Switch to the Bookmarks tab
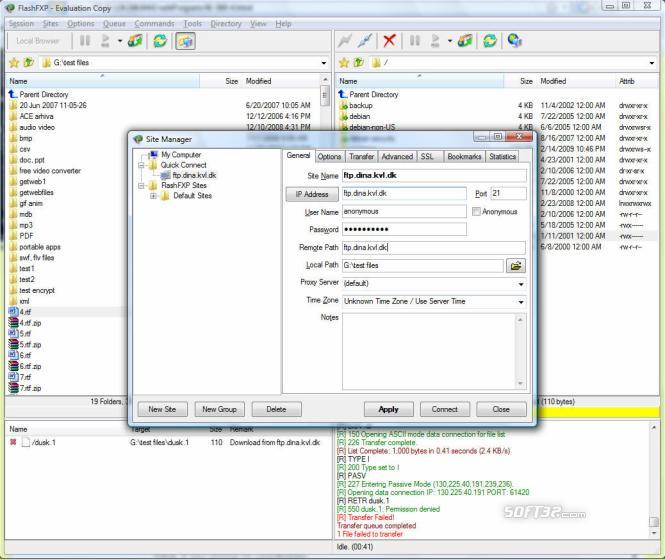The height and width of the screenshot is (559, 665). click(x=464, y=157)
